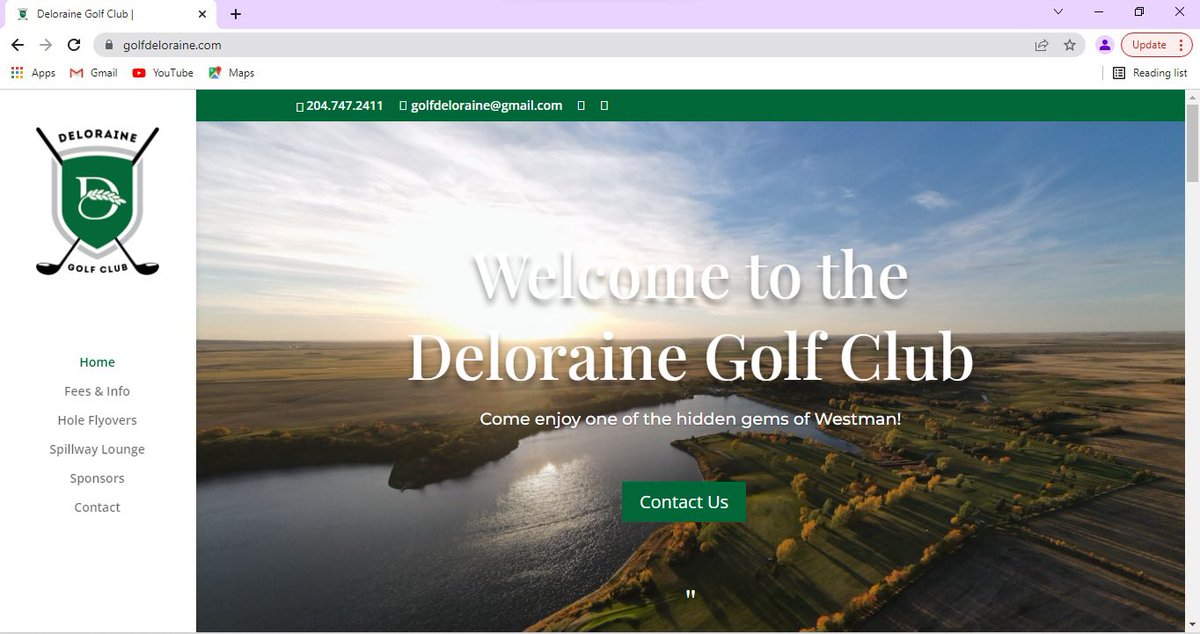Screen dimensions: 1200x634
Task: Select Hole Flyovers in the sidebar menu
Action: tap(97, 420)
